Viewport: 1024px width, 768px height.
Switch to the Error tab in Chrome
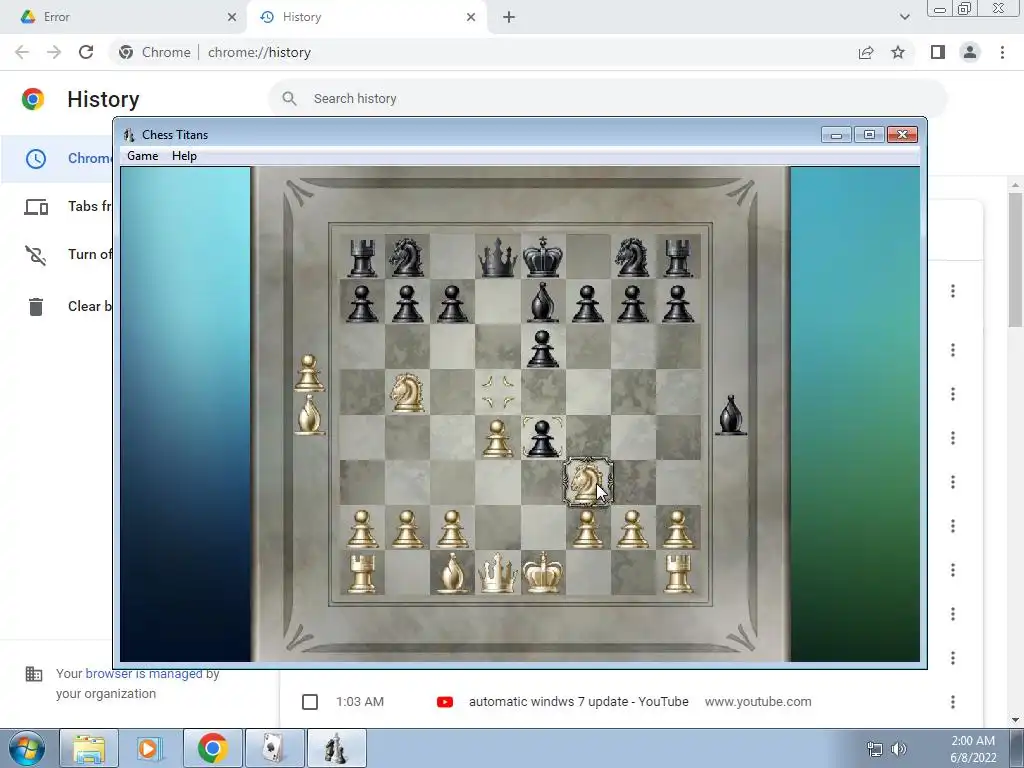[x=123, y=17]
